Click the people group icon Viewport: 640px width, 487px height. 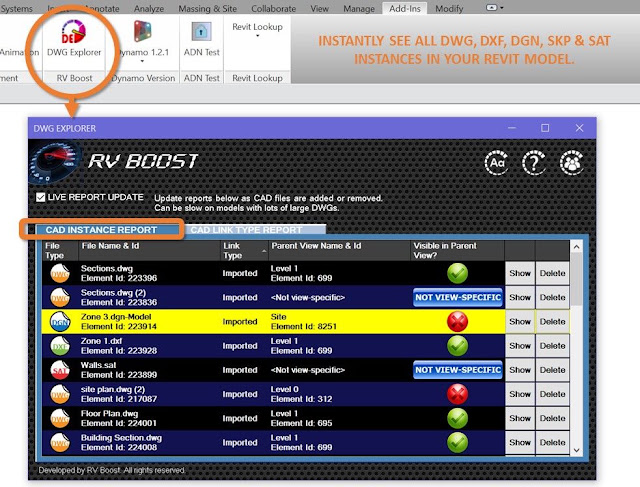coord(571,163)
